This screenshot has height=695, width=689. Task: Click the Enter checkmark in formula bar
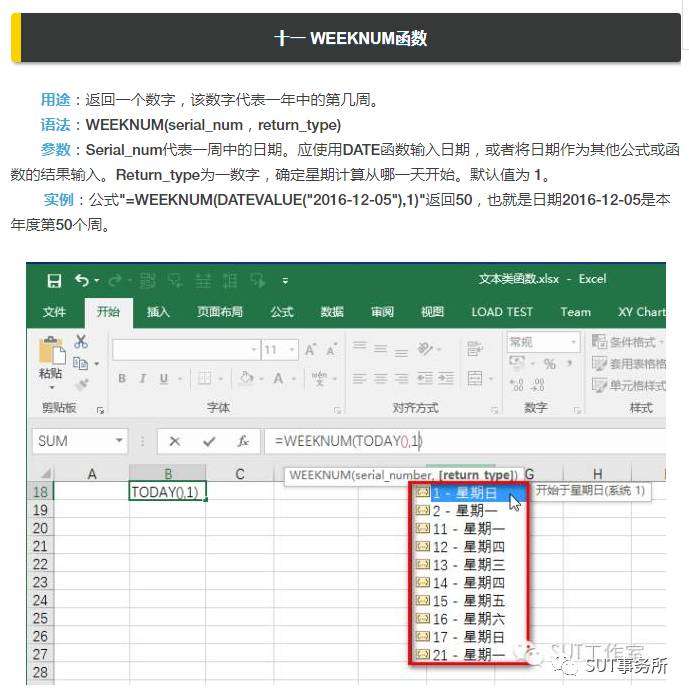(209, 441)
